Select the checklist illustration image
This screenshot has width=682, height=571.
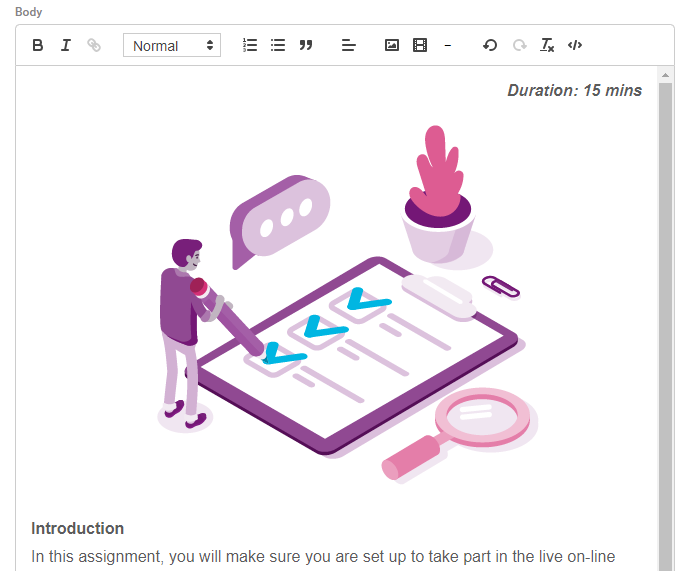pyautogui.click(x=340, y=300)
